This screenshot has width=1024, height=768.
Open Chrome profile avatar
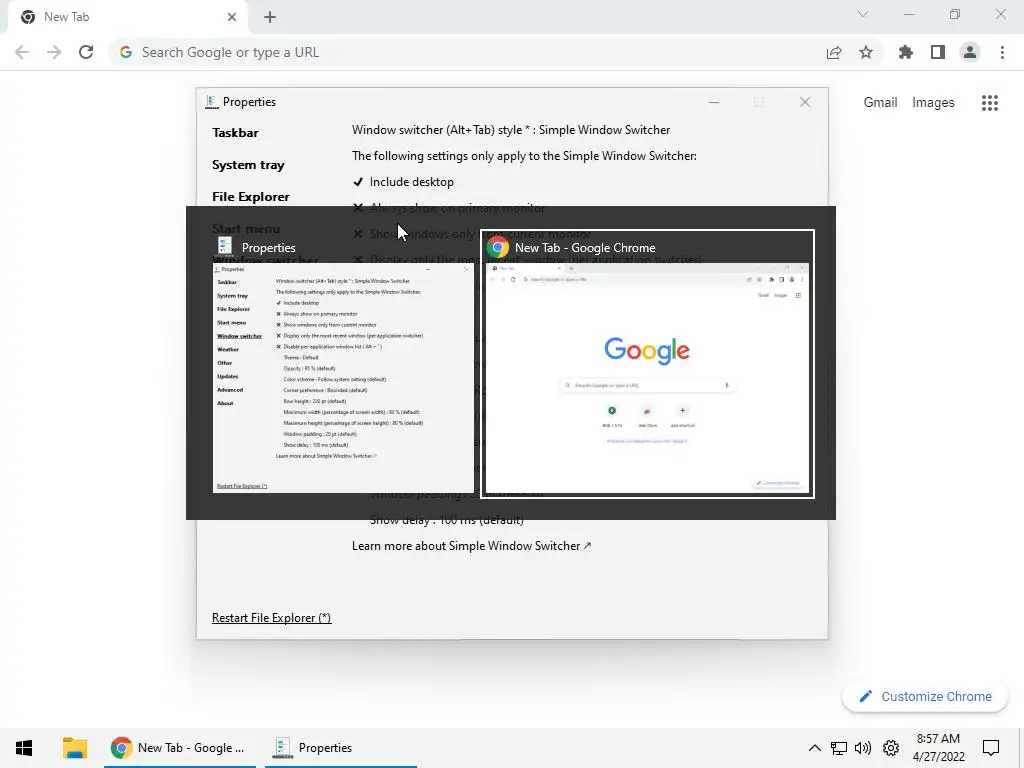(x=970, y=52)
